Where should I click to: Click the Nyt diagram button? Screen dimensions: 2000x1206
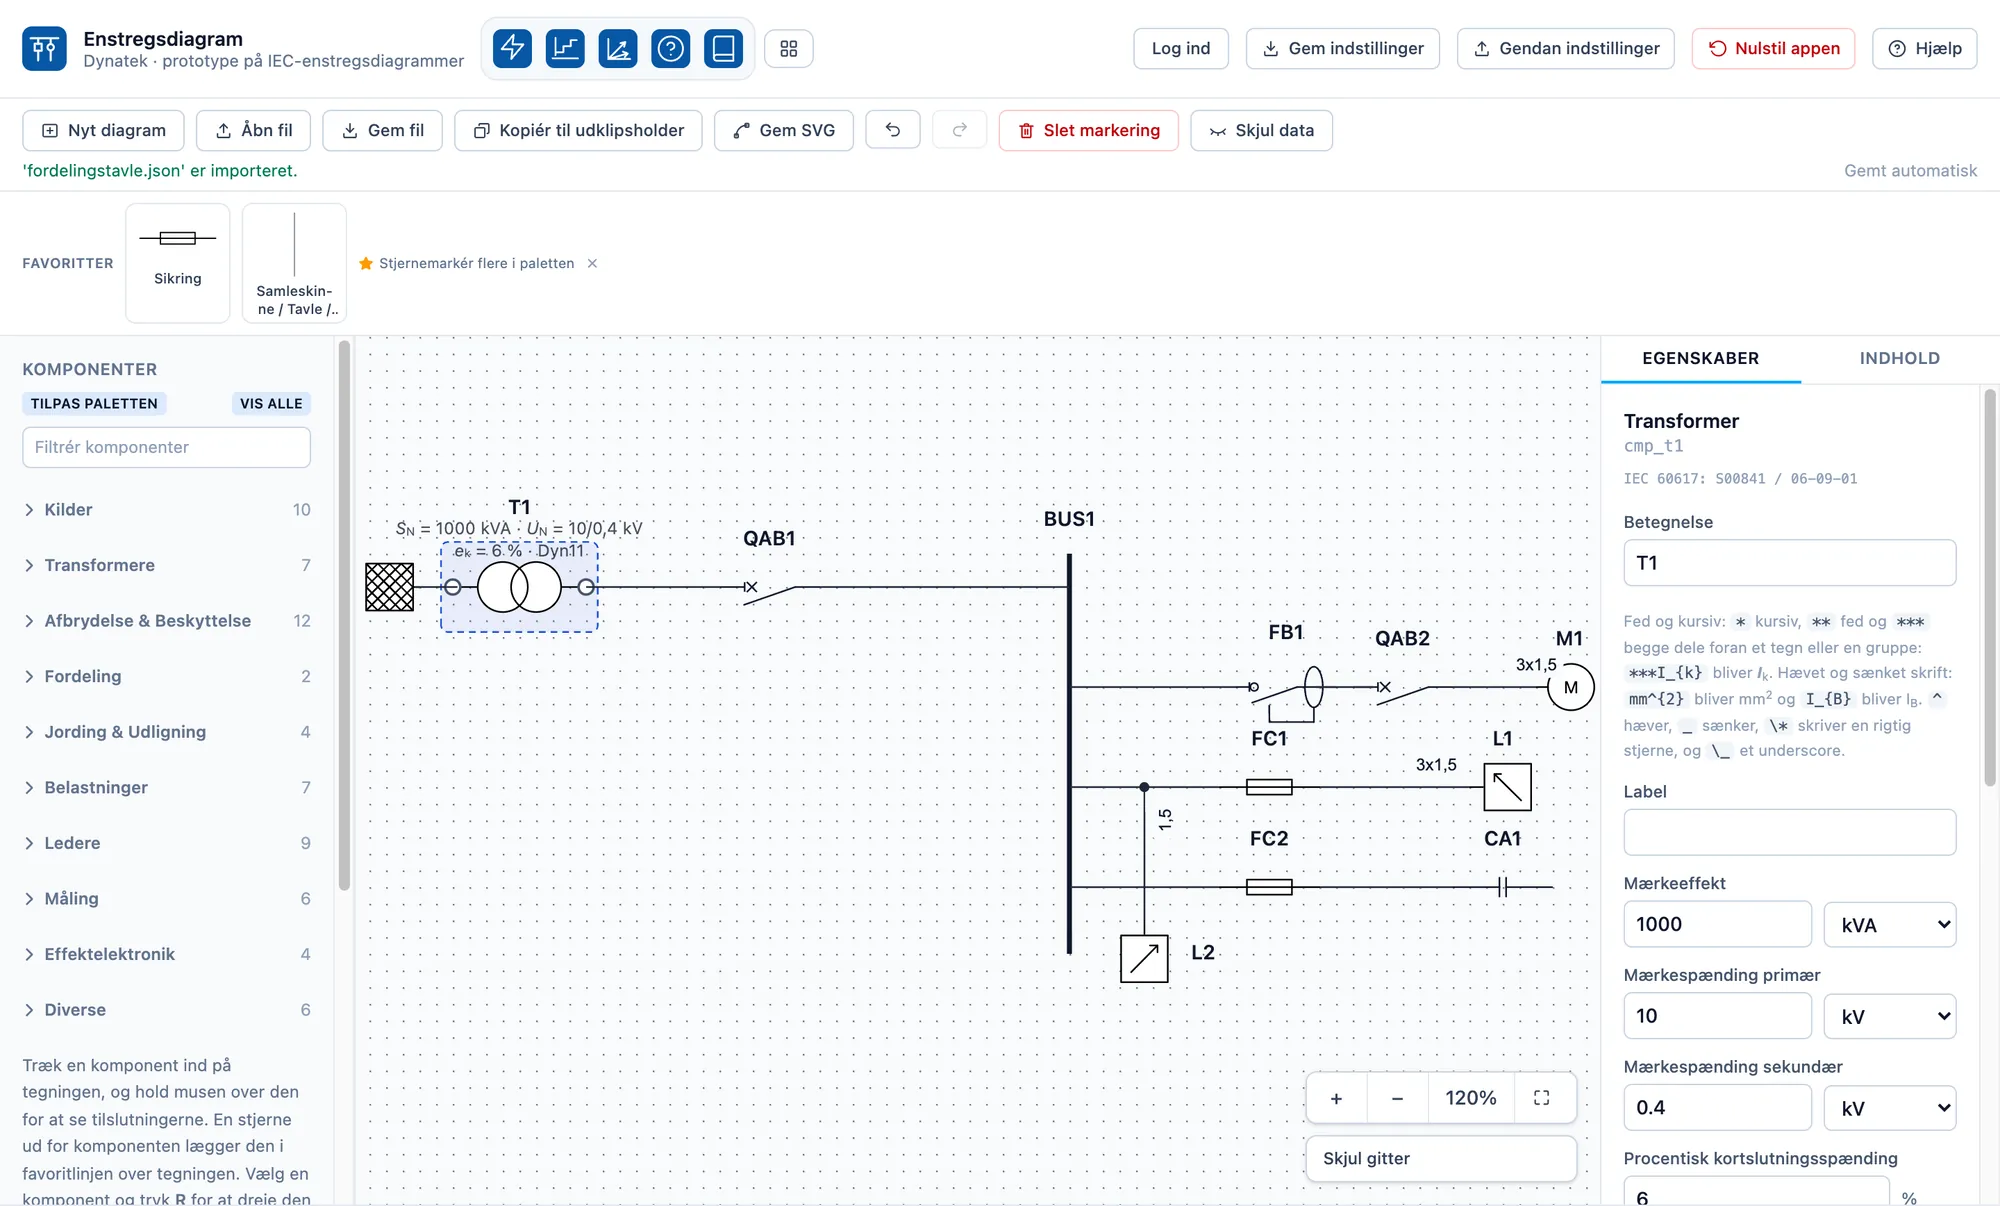103,130
